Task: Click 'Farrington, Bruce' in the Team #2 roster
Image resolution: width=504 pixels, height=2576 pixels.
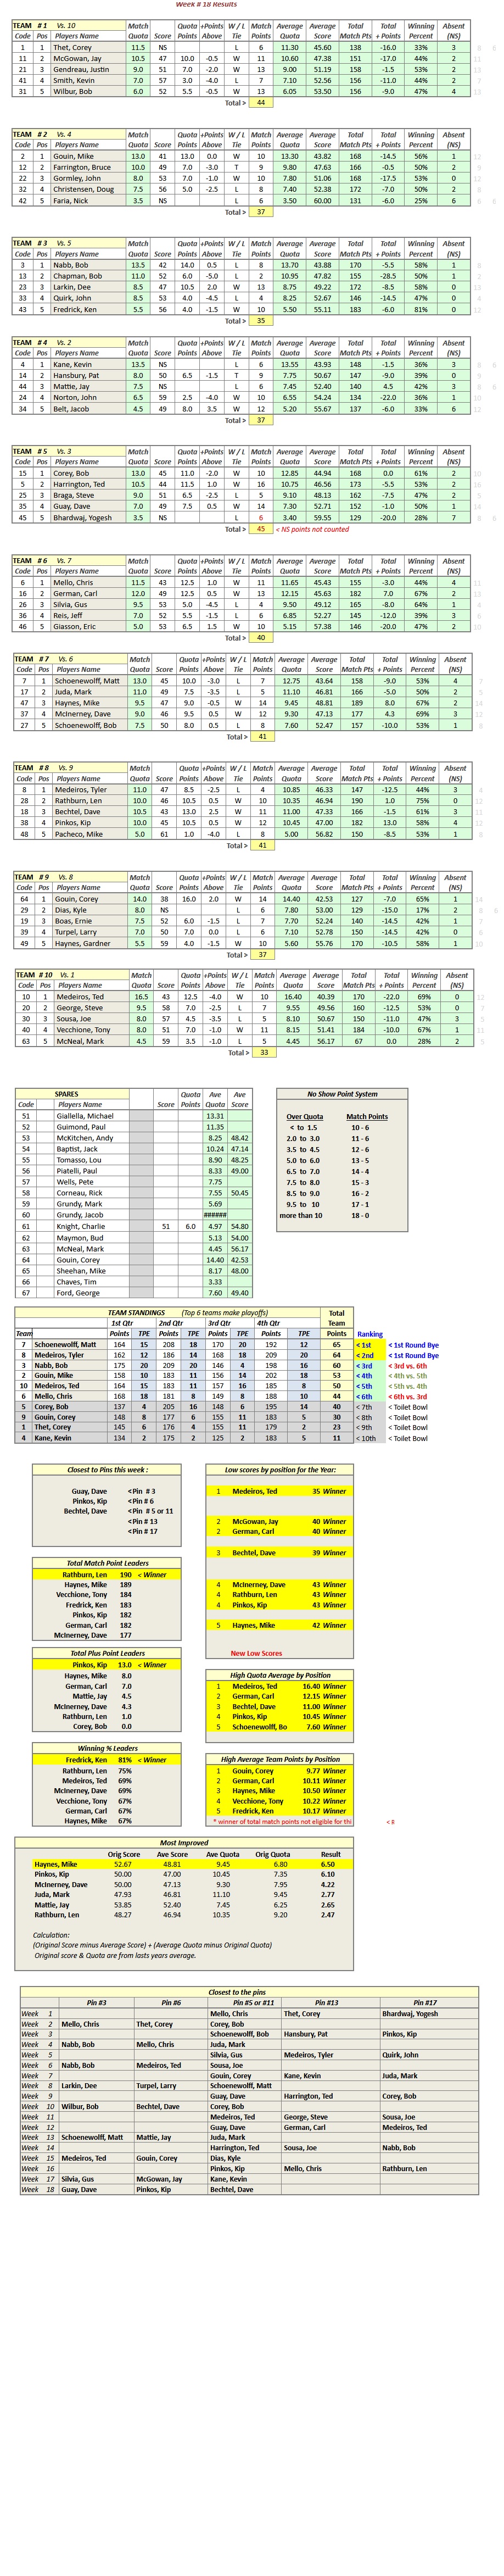Action: point(82,167)
